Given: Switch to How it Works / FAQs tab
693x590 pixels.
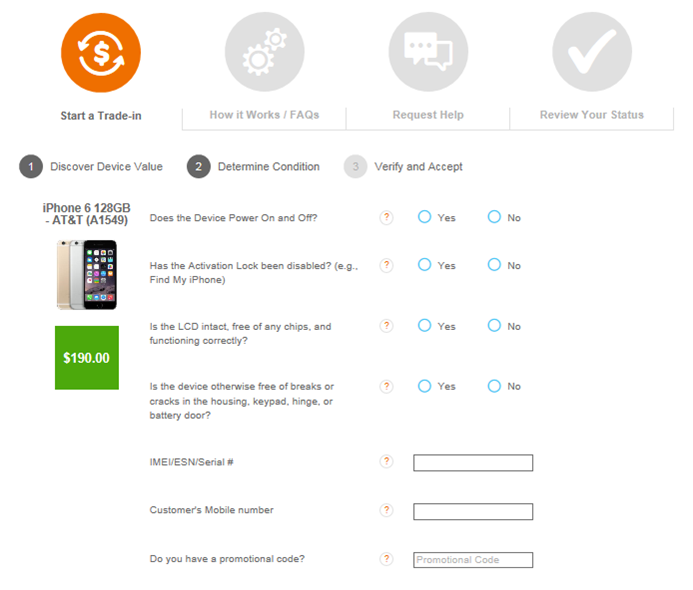Looking at the screenshot, I should click(x=264, y=115).
